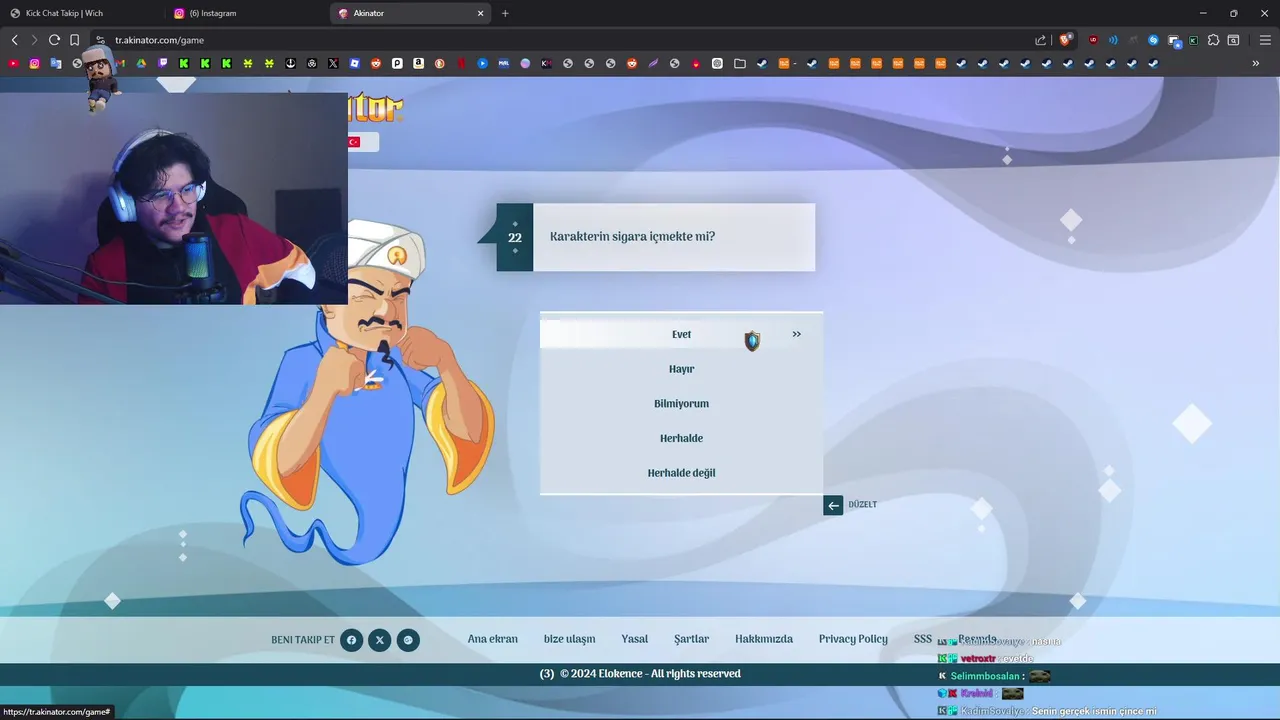Click DÜZELT to correct previous answer

point(850,505)
